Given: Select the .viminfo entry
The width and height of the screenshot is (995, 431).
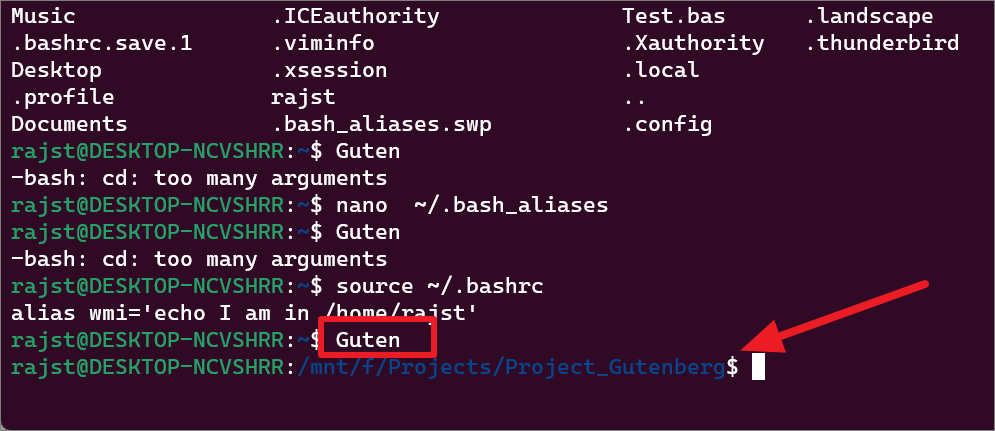Looking at the screenshot, I should [x=323, y=43].
